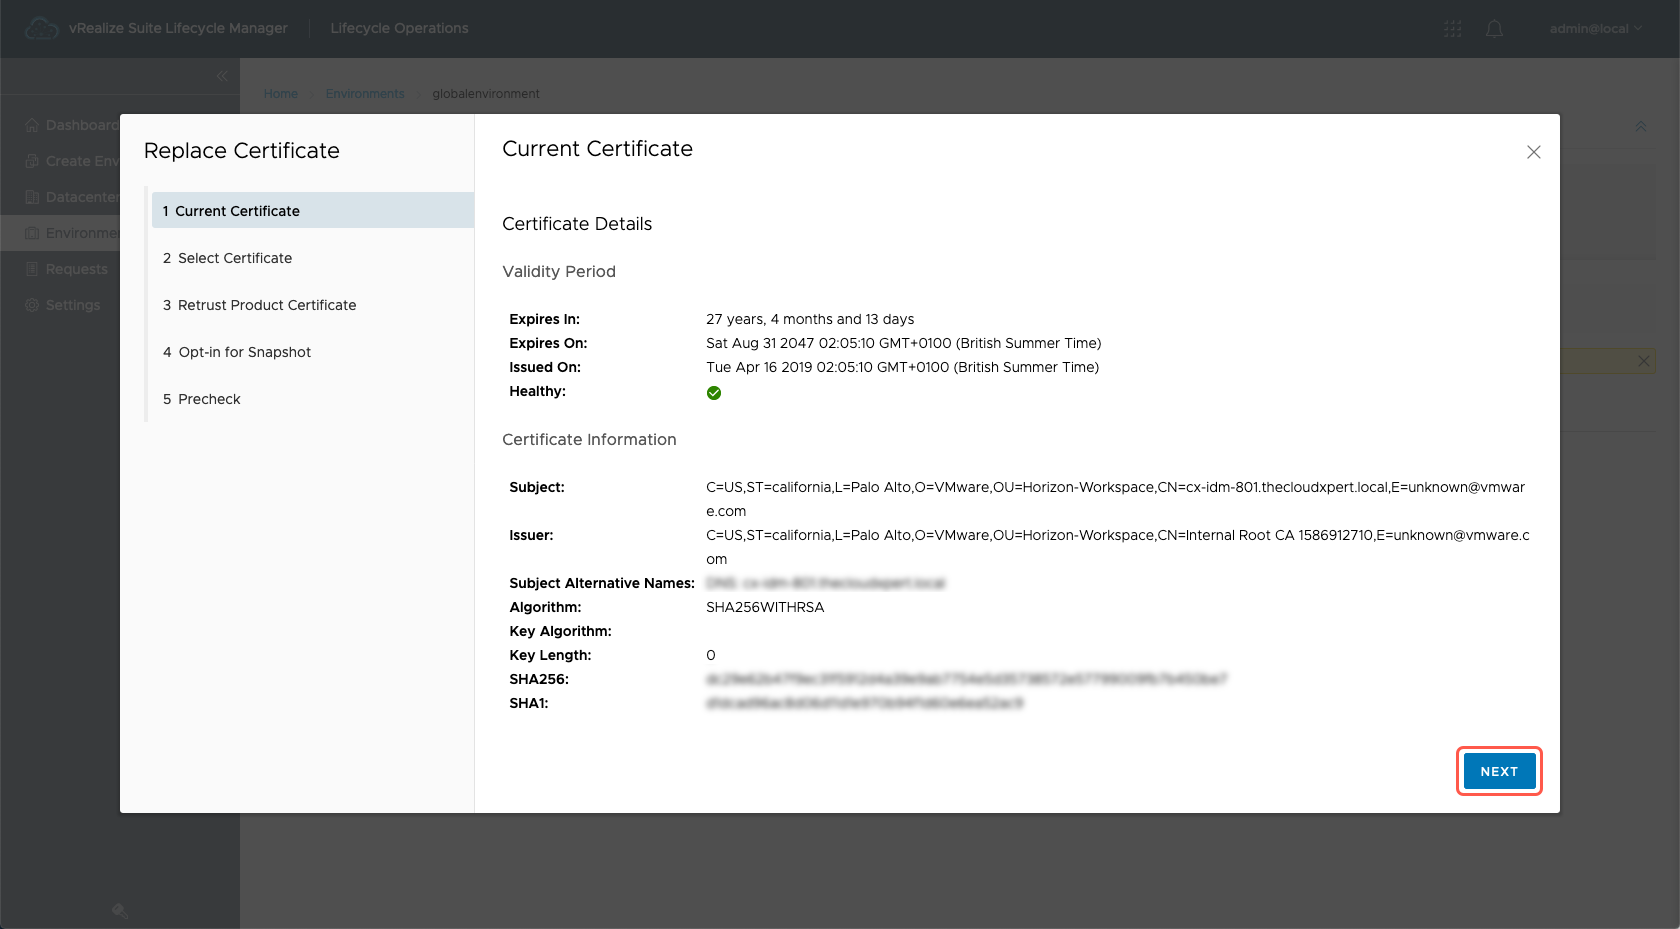Click the NEXT button
Viewport: 1680px width, 929px height.
click(x=1498, y=771)
